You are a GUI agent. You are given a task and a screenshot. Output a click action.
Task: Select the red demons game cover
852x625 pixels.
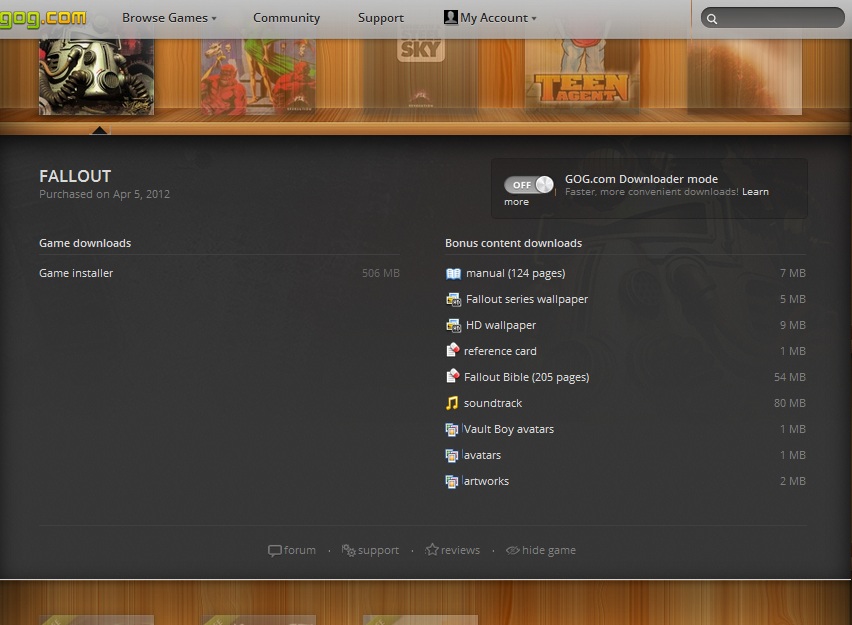pos(258,77)
